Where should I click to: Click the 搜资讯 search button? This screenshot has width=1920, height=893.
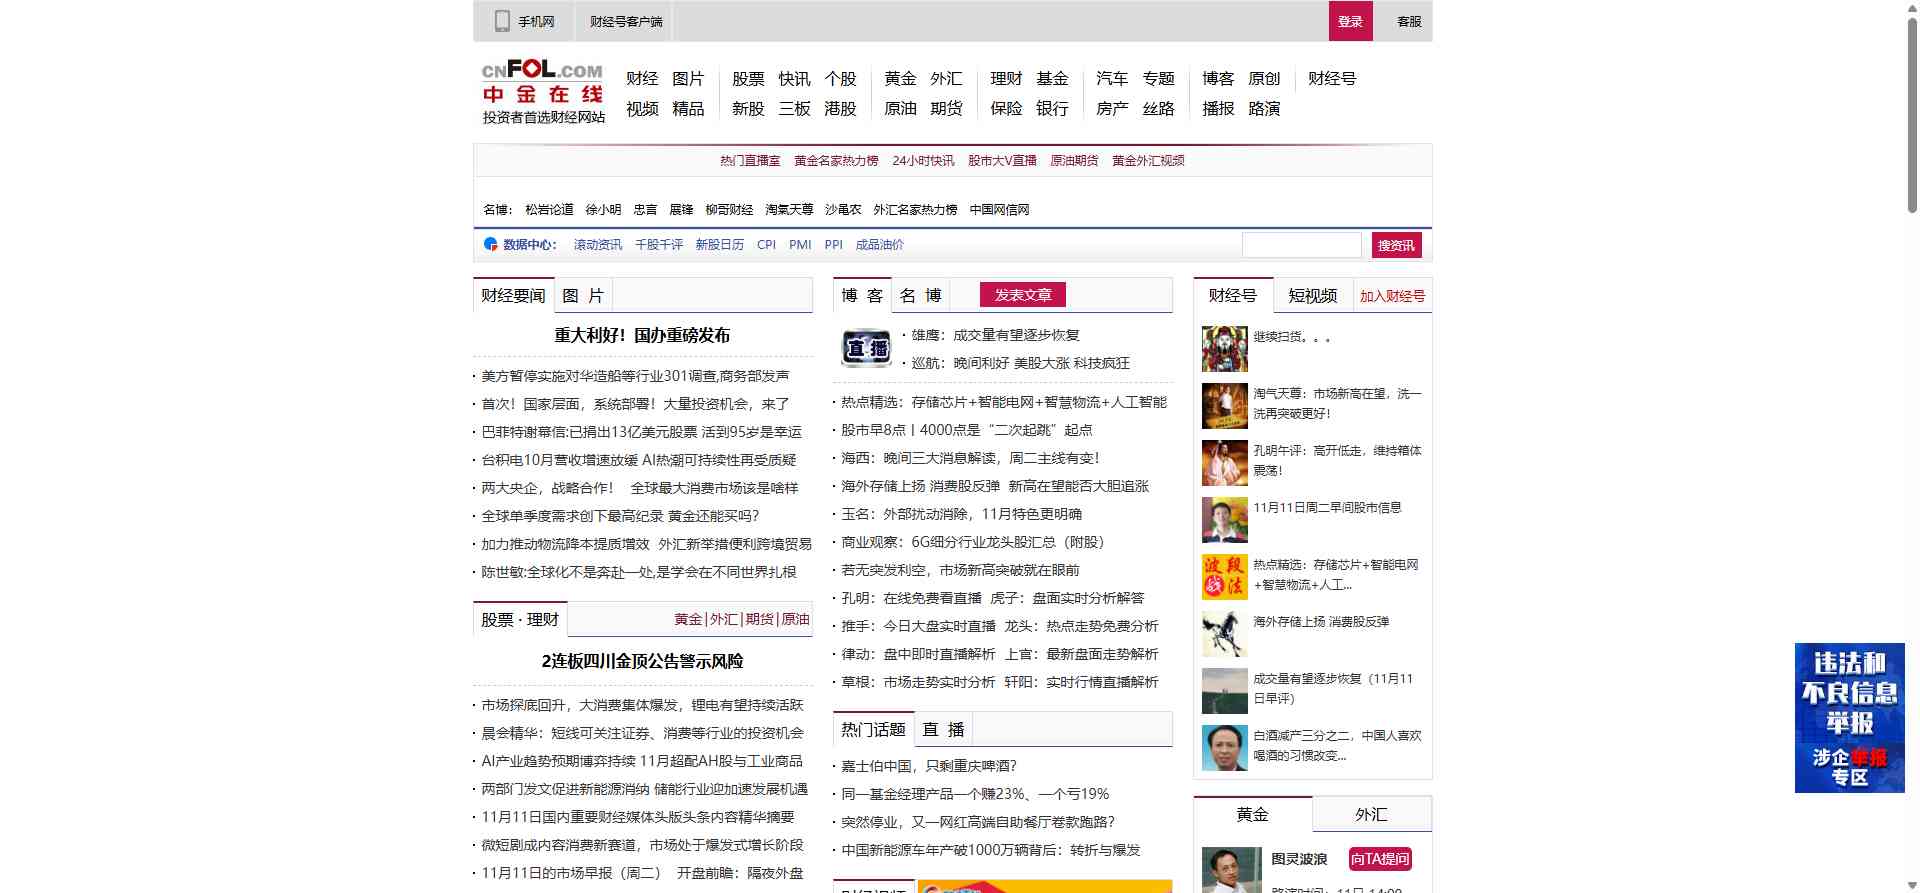pyautogui.click(x=1396, y=245)
